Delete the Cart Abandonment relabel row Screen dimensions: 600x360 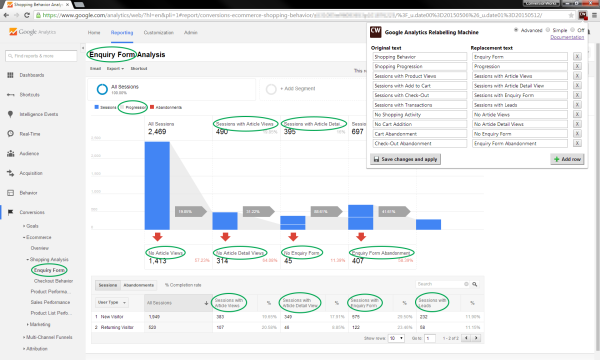point(577,134)
